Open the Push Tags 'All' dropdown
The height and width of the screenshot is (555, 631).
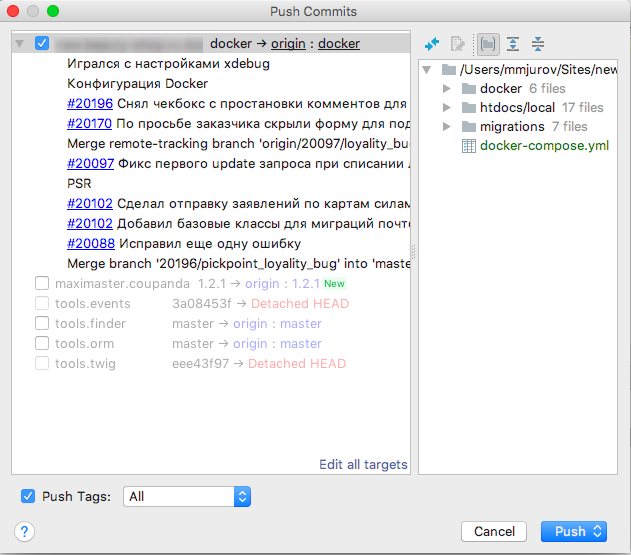(186, 496)
